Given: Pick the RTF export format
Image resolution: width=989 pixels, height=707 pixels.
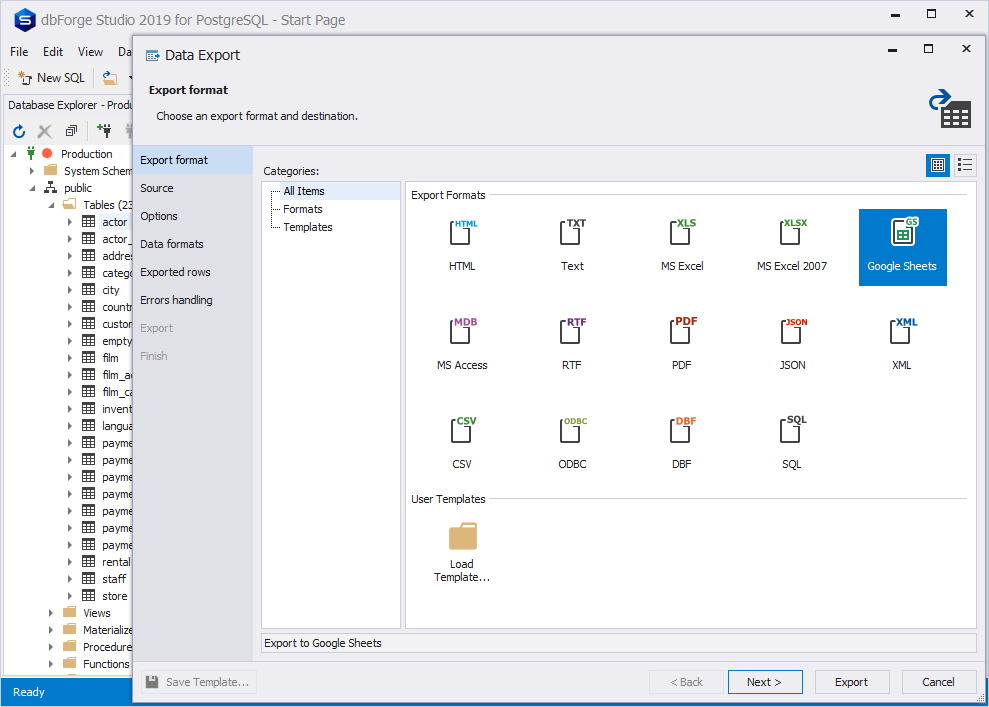Looking at the screenshot, I should (572, 345).
